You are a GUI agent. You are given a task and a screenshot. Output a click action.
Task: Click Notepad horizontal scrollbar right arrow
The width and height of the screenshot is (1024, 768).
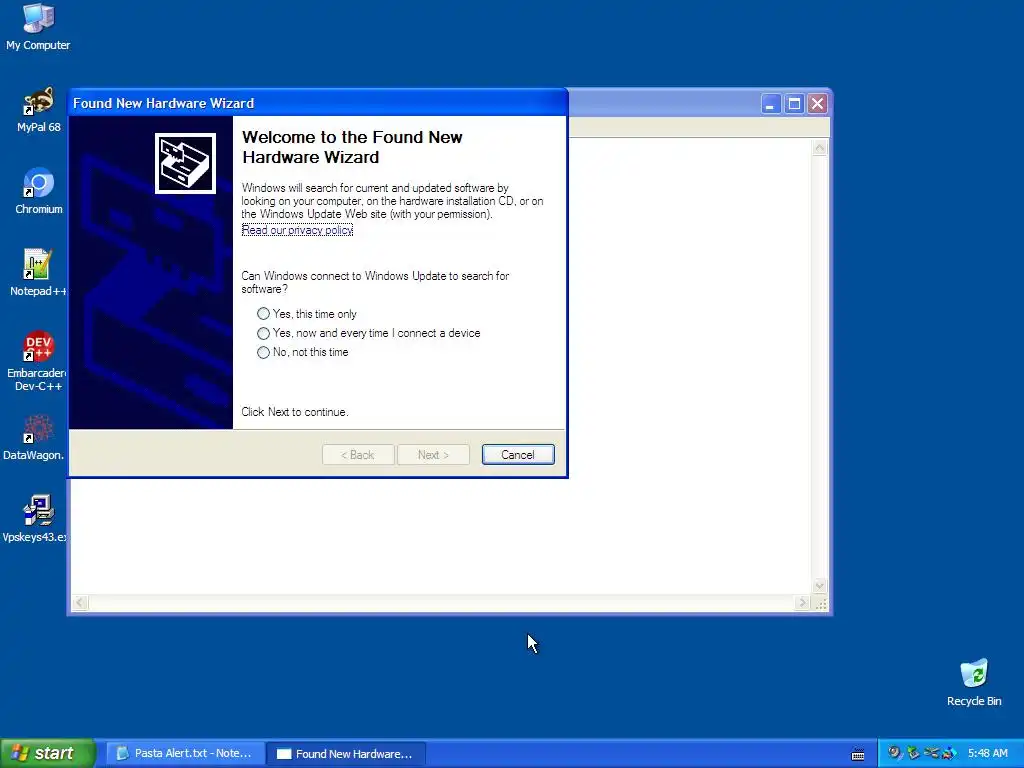coord(803,603)
